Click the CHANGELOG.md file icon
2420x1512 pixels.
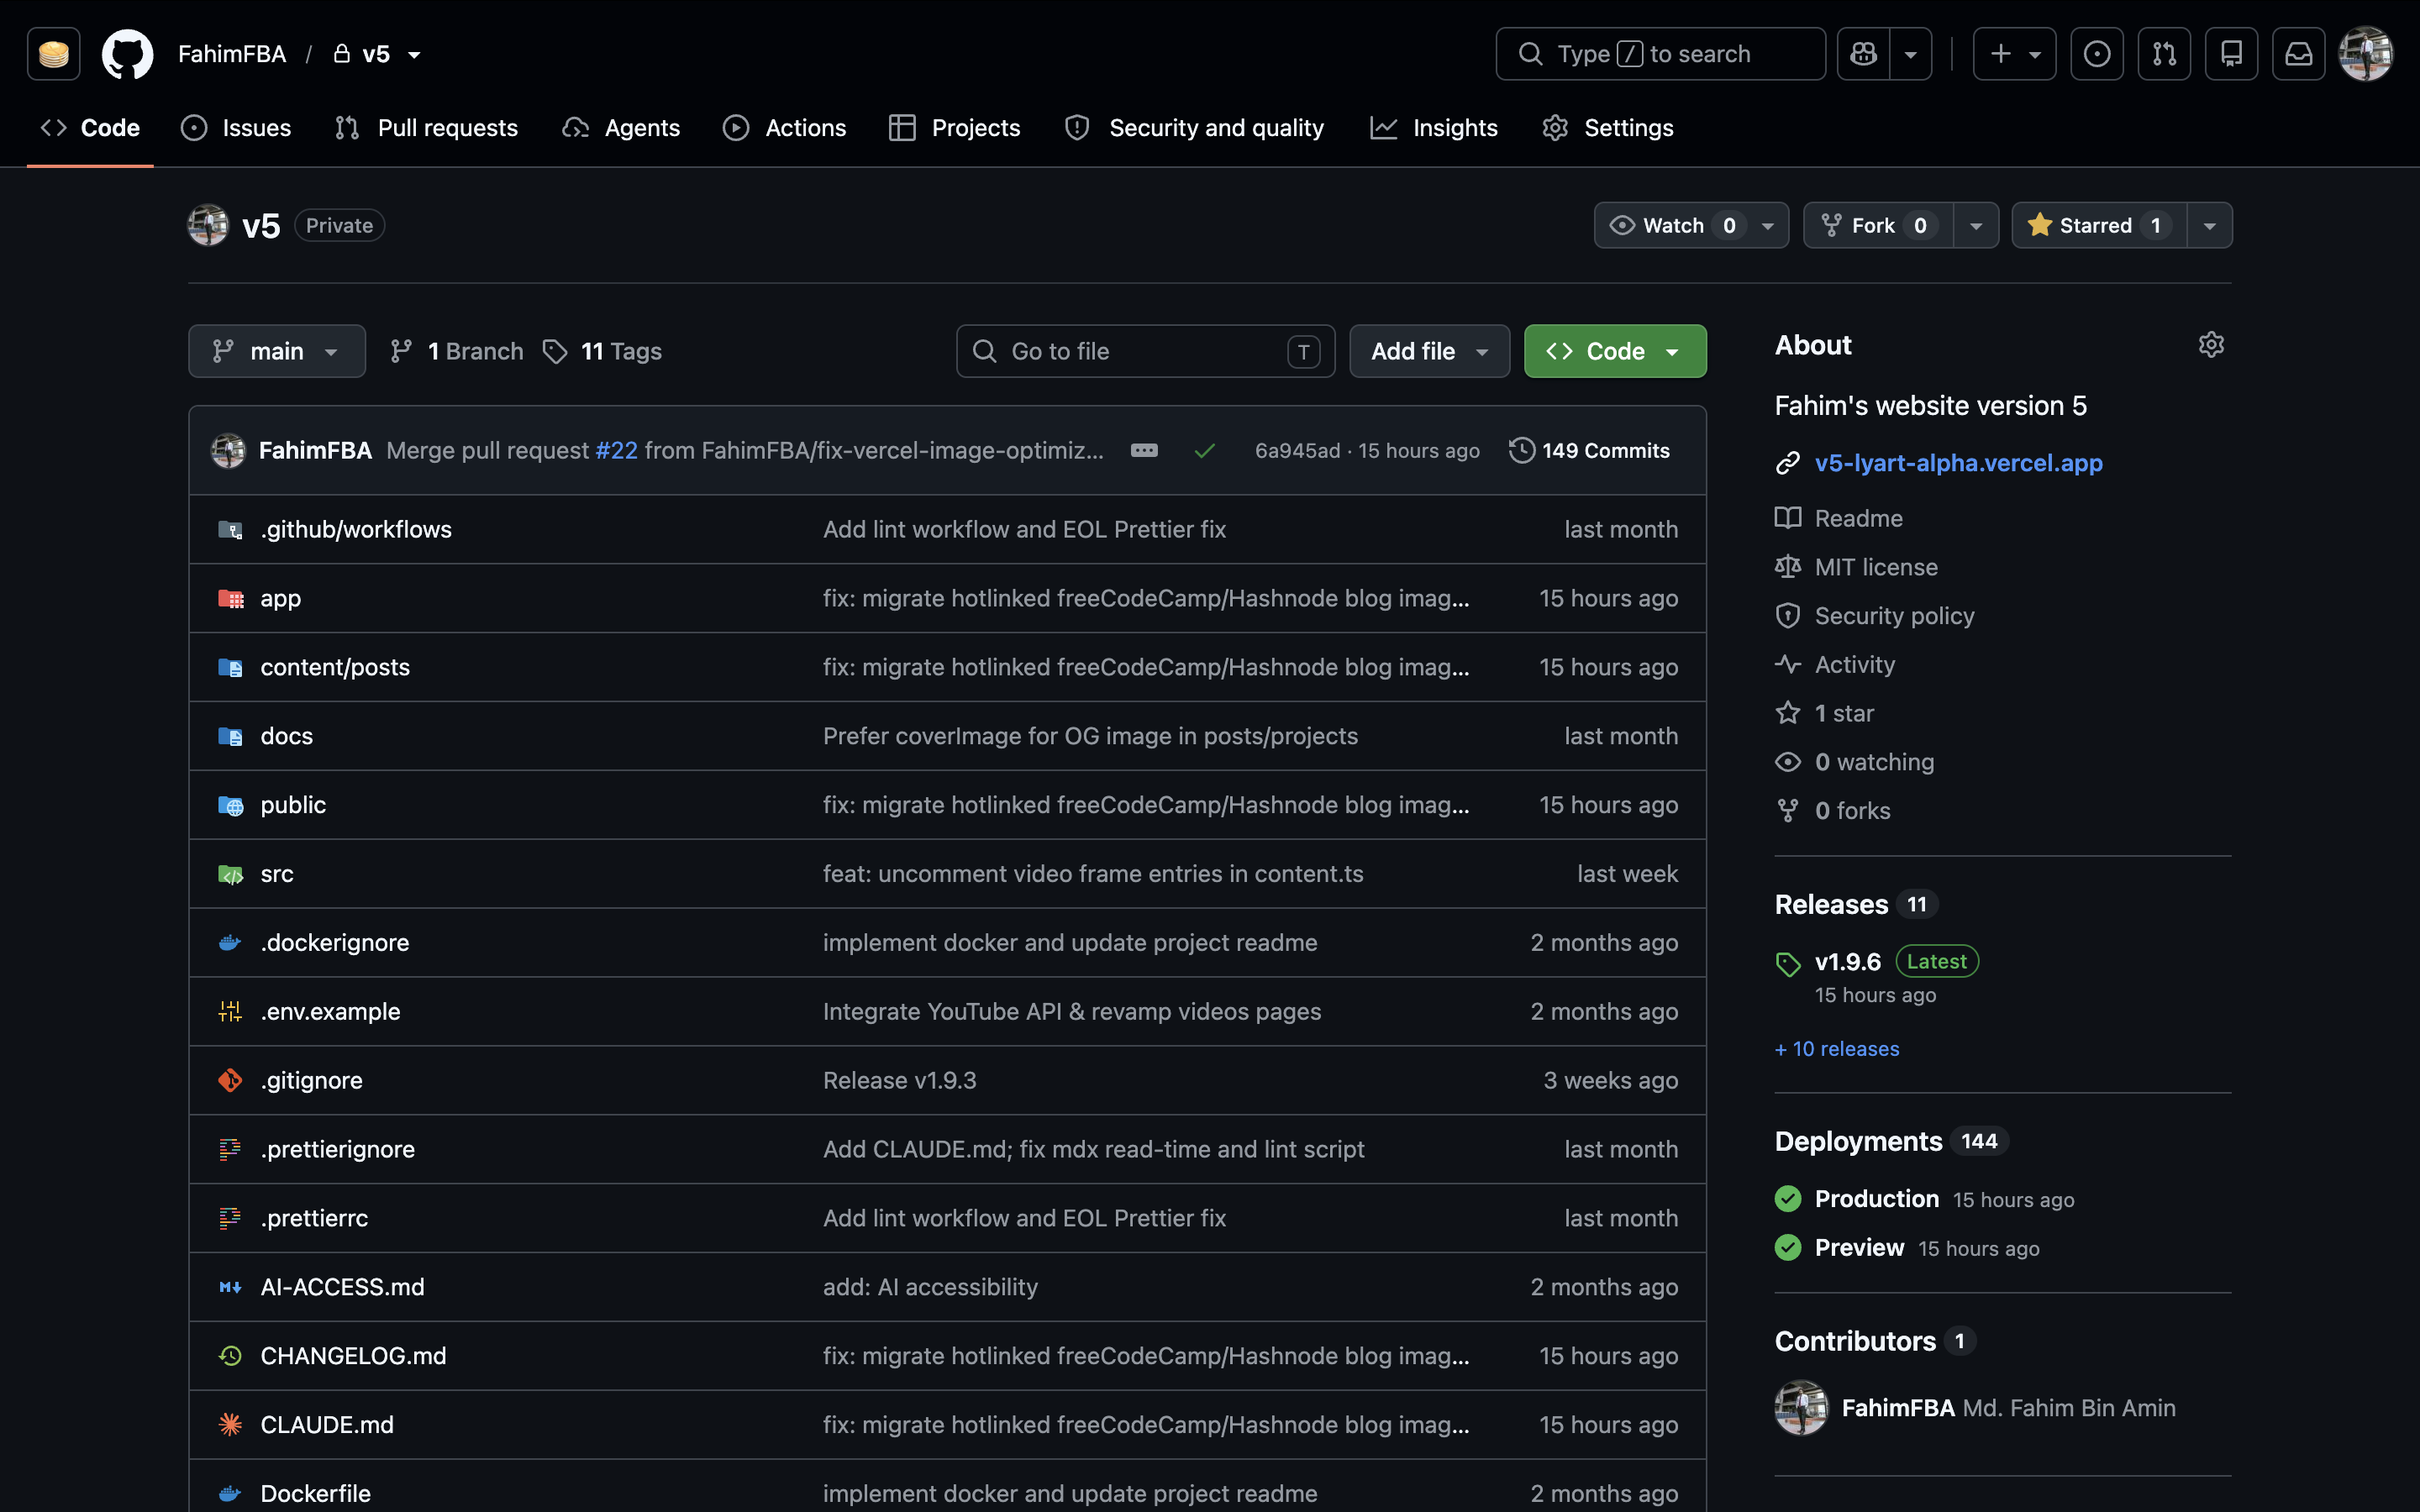pos(230,1356)
